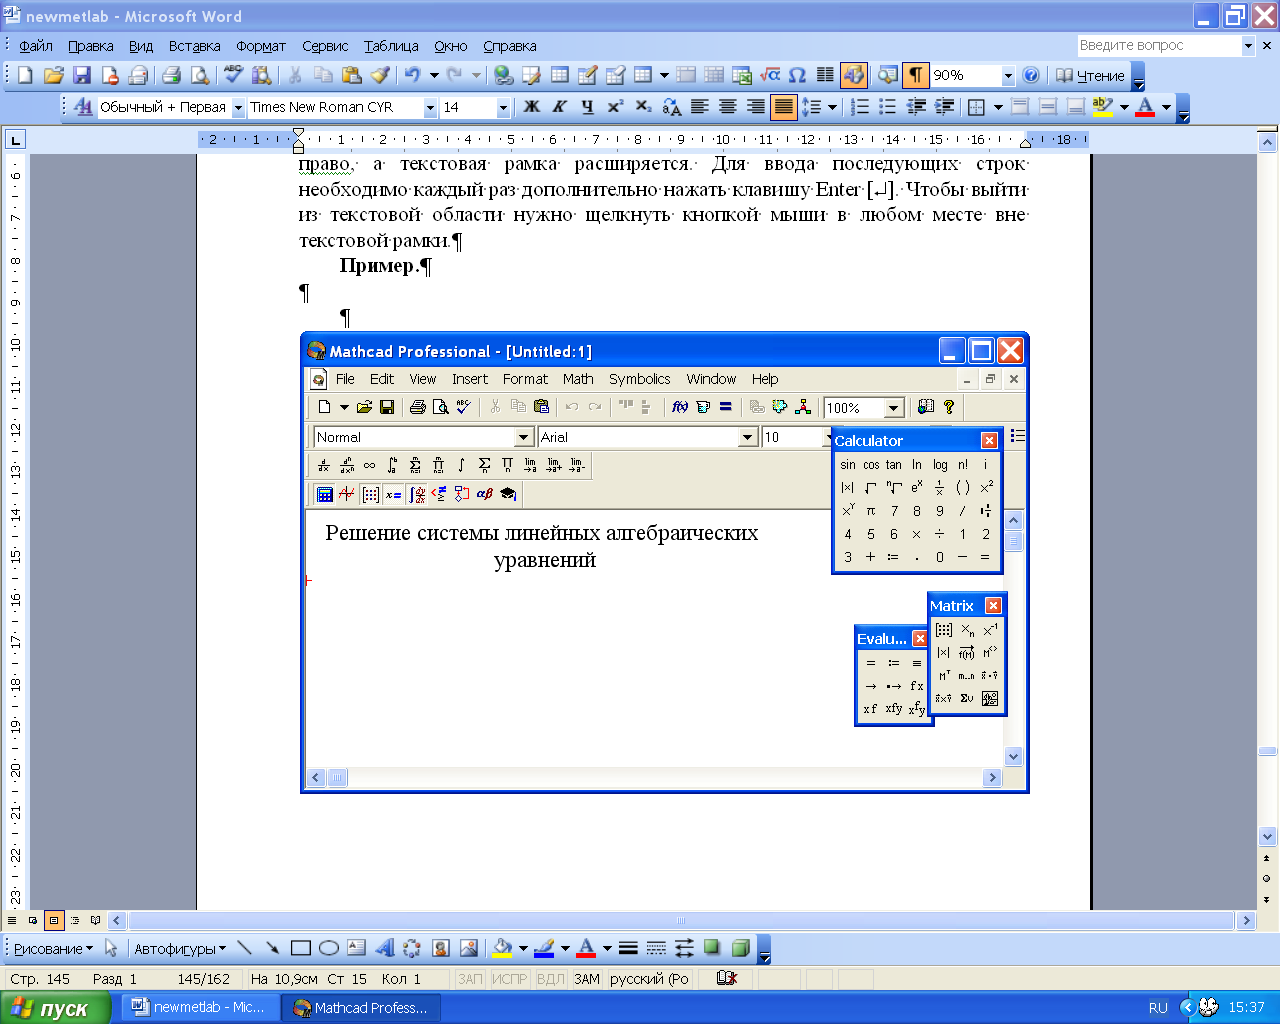Open the Автофигуры shapes menu

click(180, 948)
